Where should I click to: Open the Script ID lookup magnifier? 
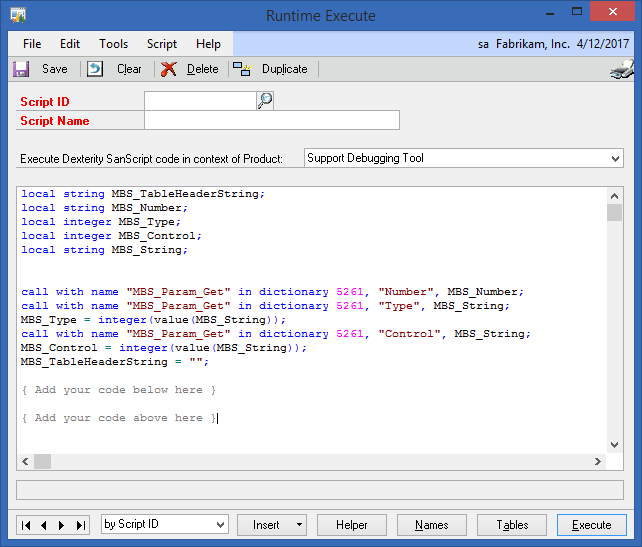tap(265, 100)
